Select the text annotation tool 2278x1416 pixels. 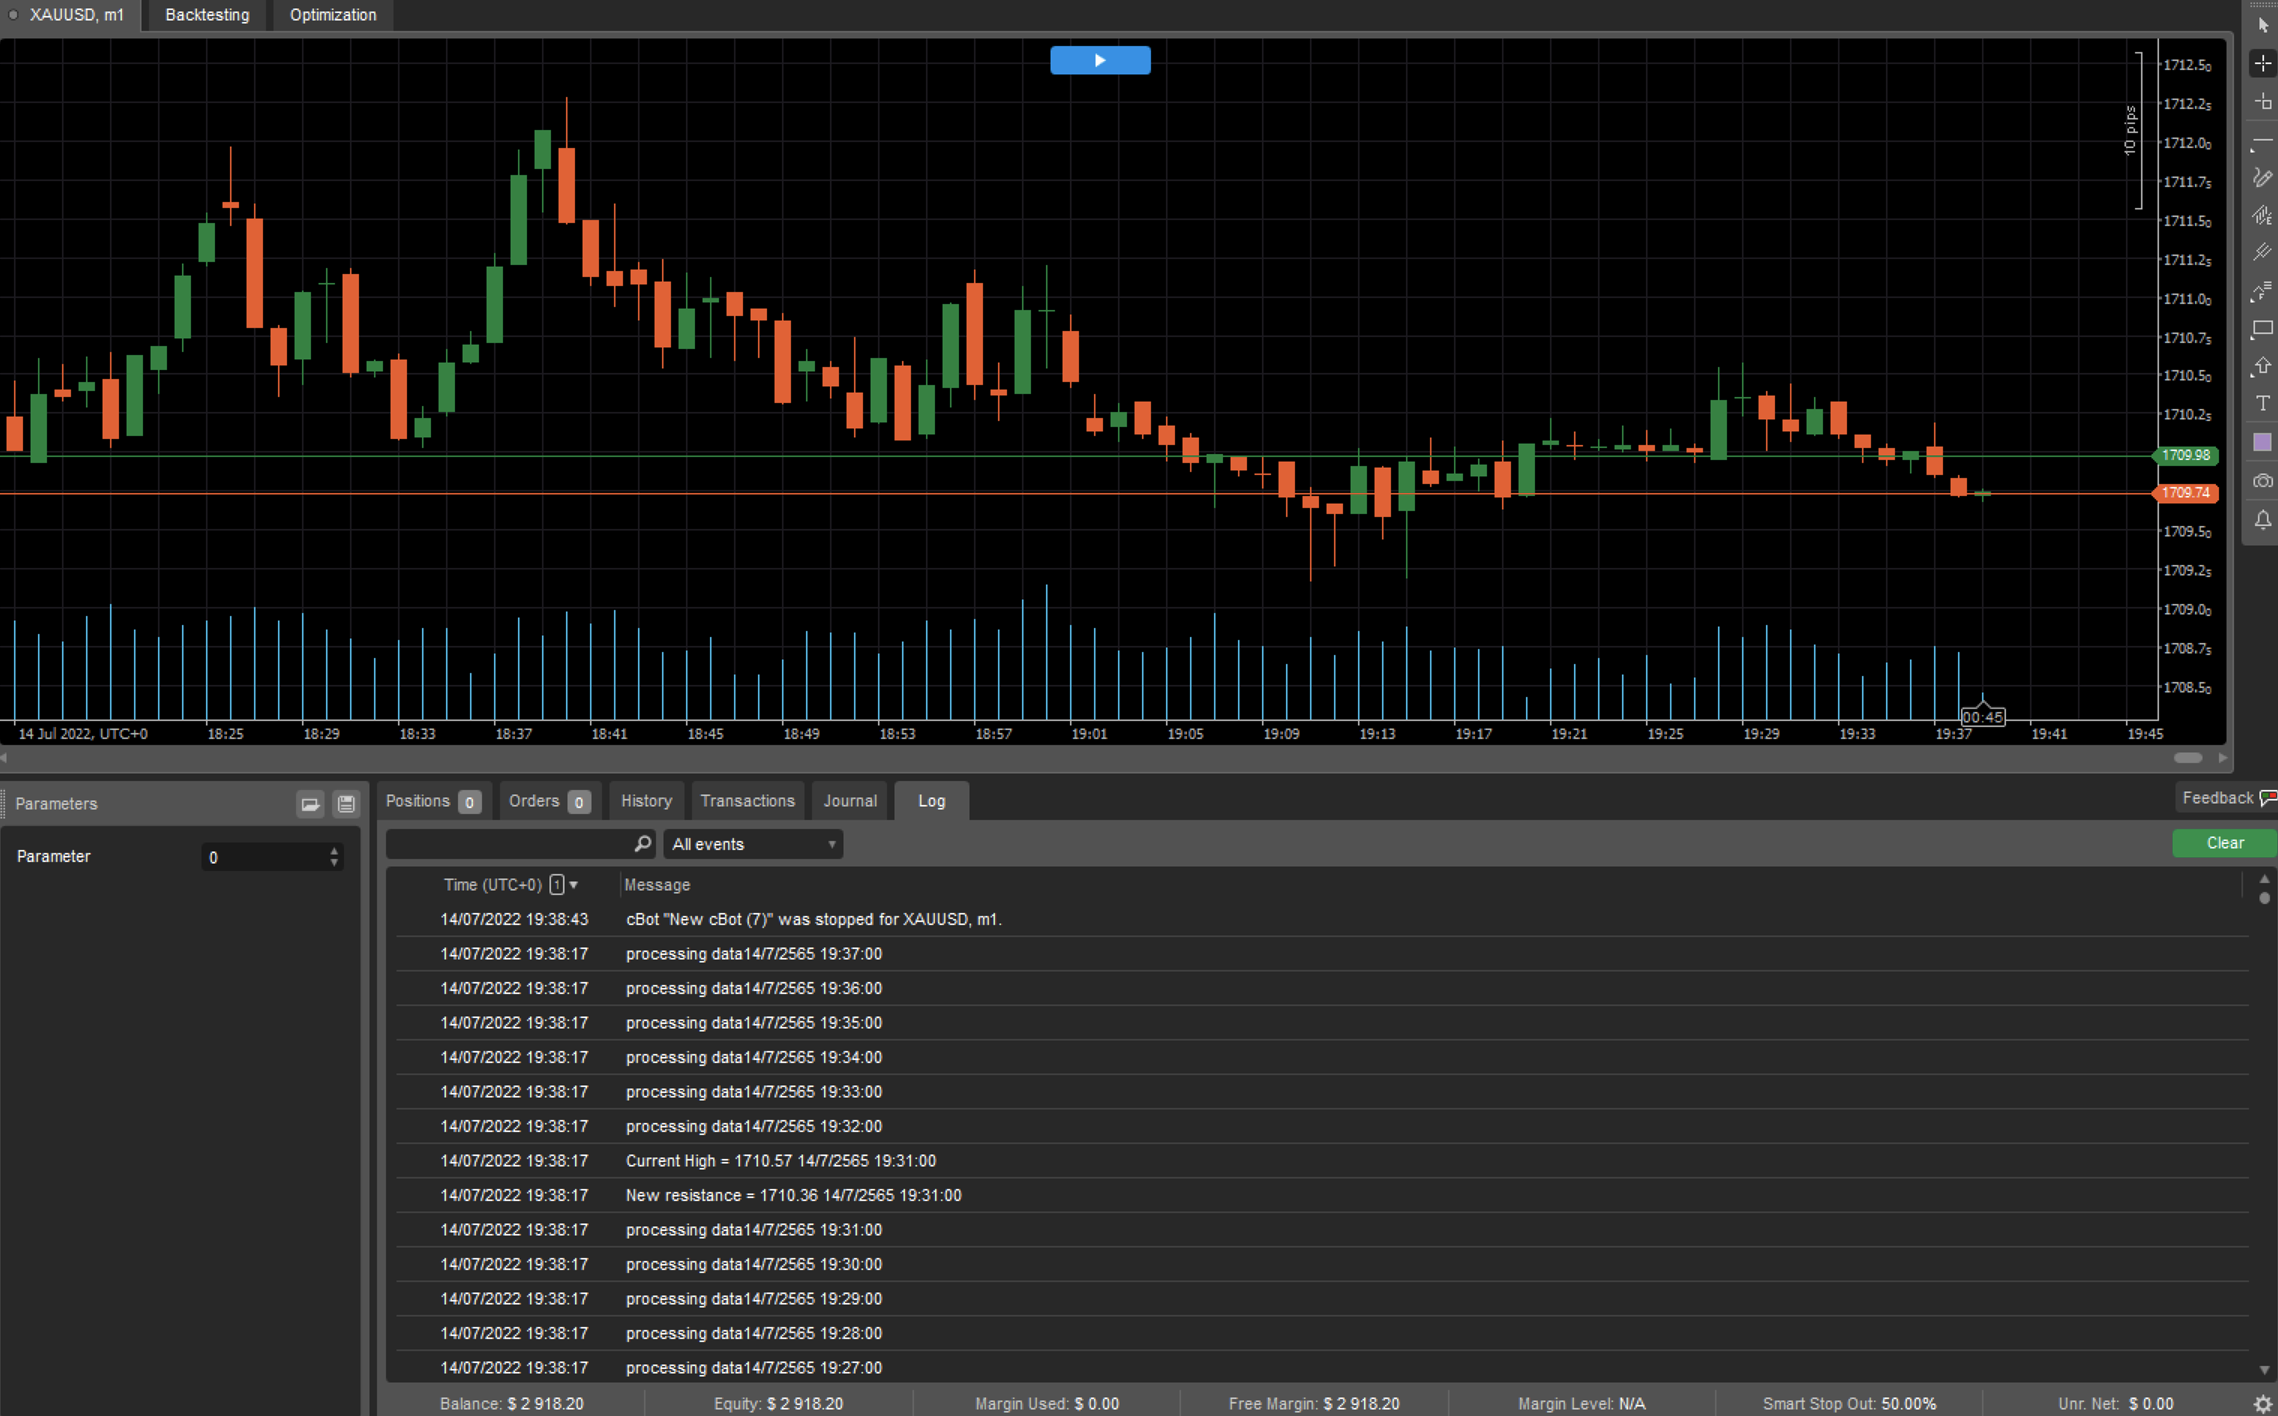coord(2263,404)
